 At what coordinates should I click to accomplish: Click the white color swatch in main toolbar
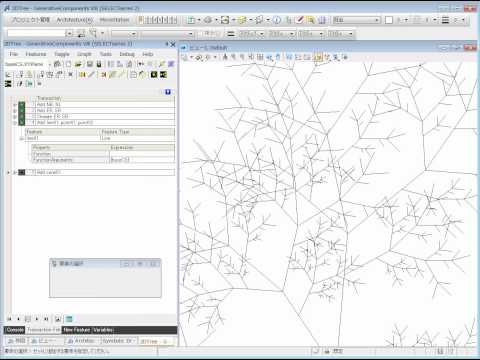pos(389,20)
